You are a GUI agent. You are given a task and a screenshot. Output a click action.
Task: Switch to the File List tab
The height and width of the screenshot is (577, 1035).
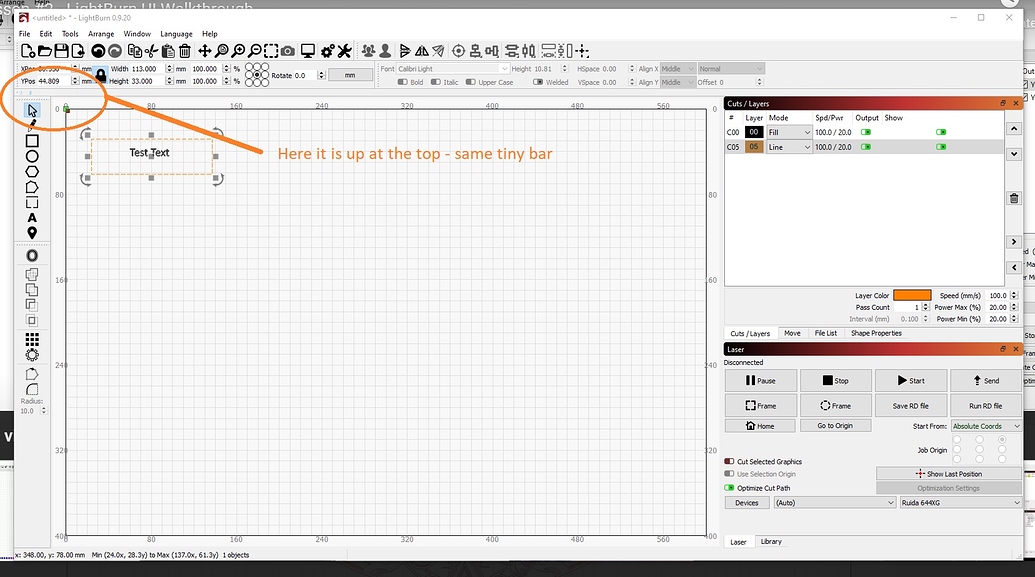click(826, 332)
